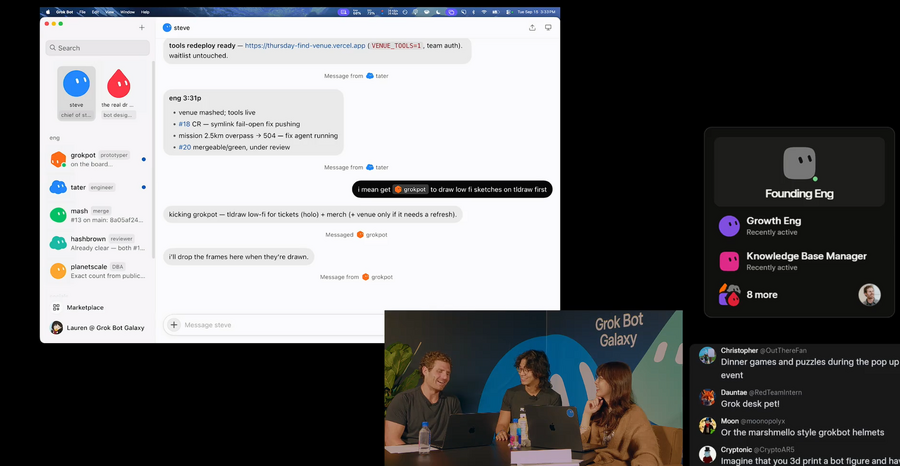The width and height of the screenshot is (900, 466).
Task: Select the Growth Eng row label
Action: click(773, 221)
